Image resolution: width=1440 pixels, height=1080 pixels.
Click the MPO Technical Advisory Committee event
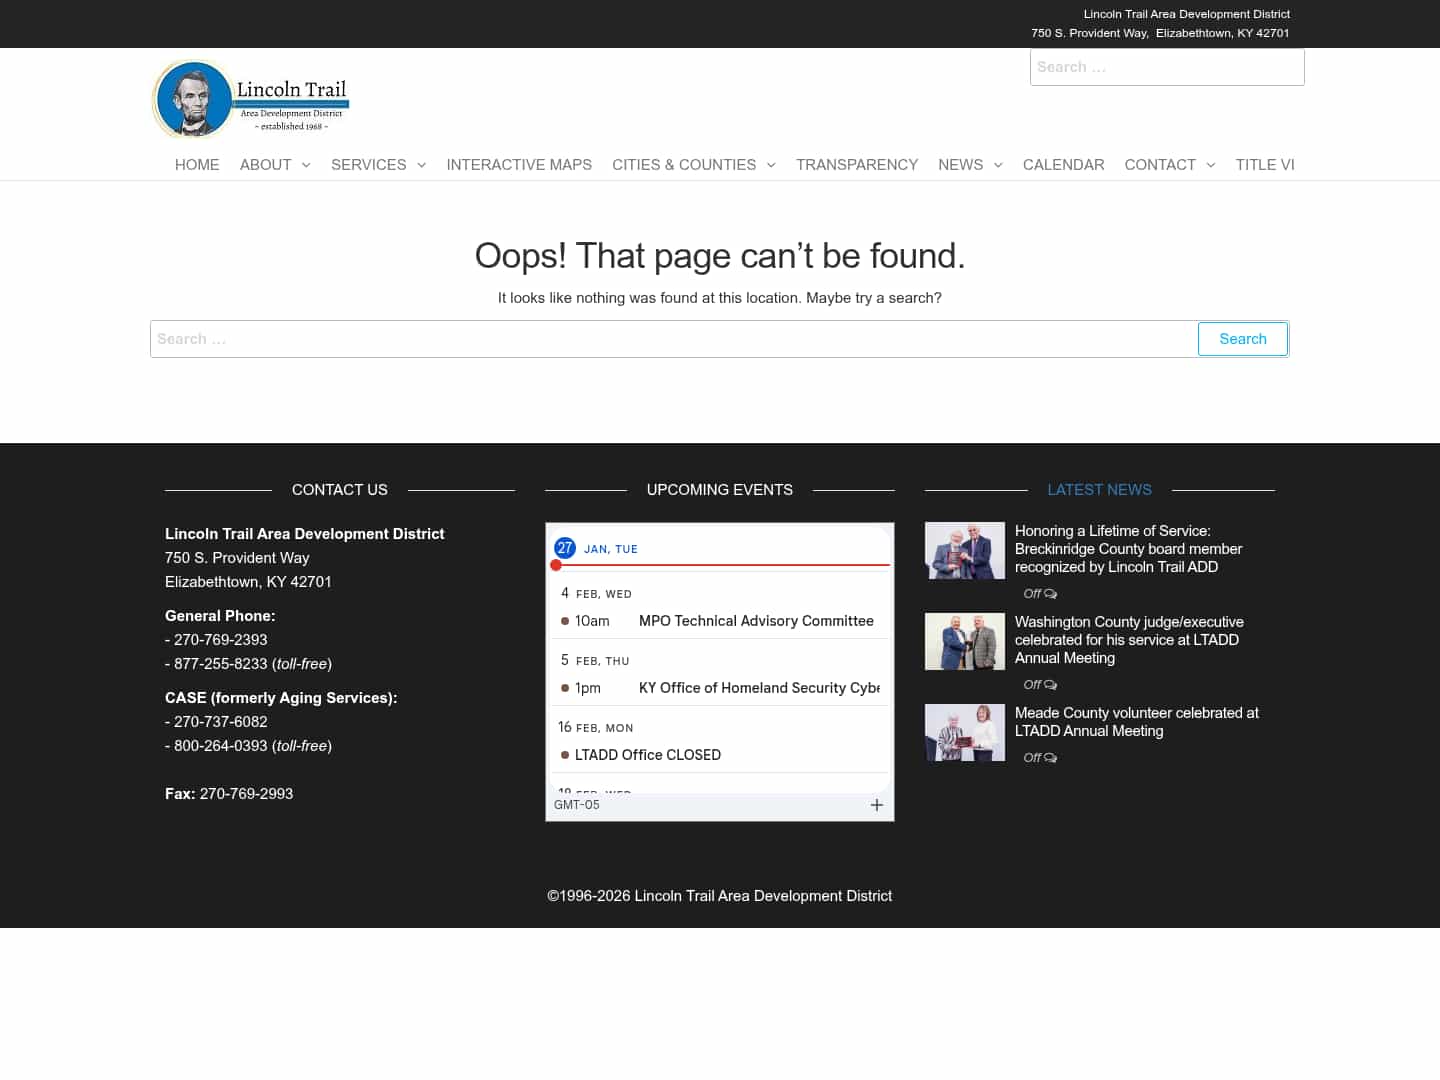[756, 620]
